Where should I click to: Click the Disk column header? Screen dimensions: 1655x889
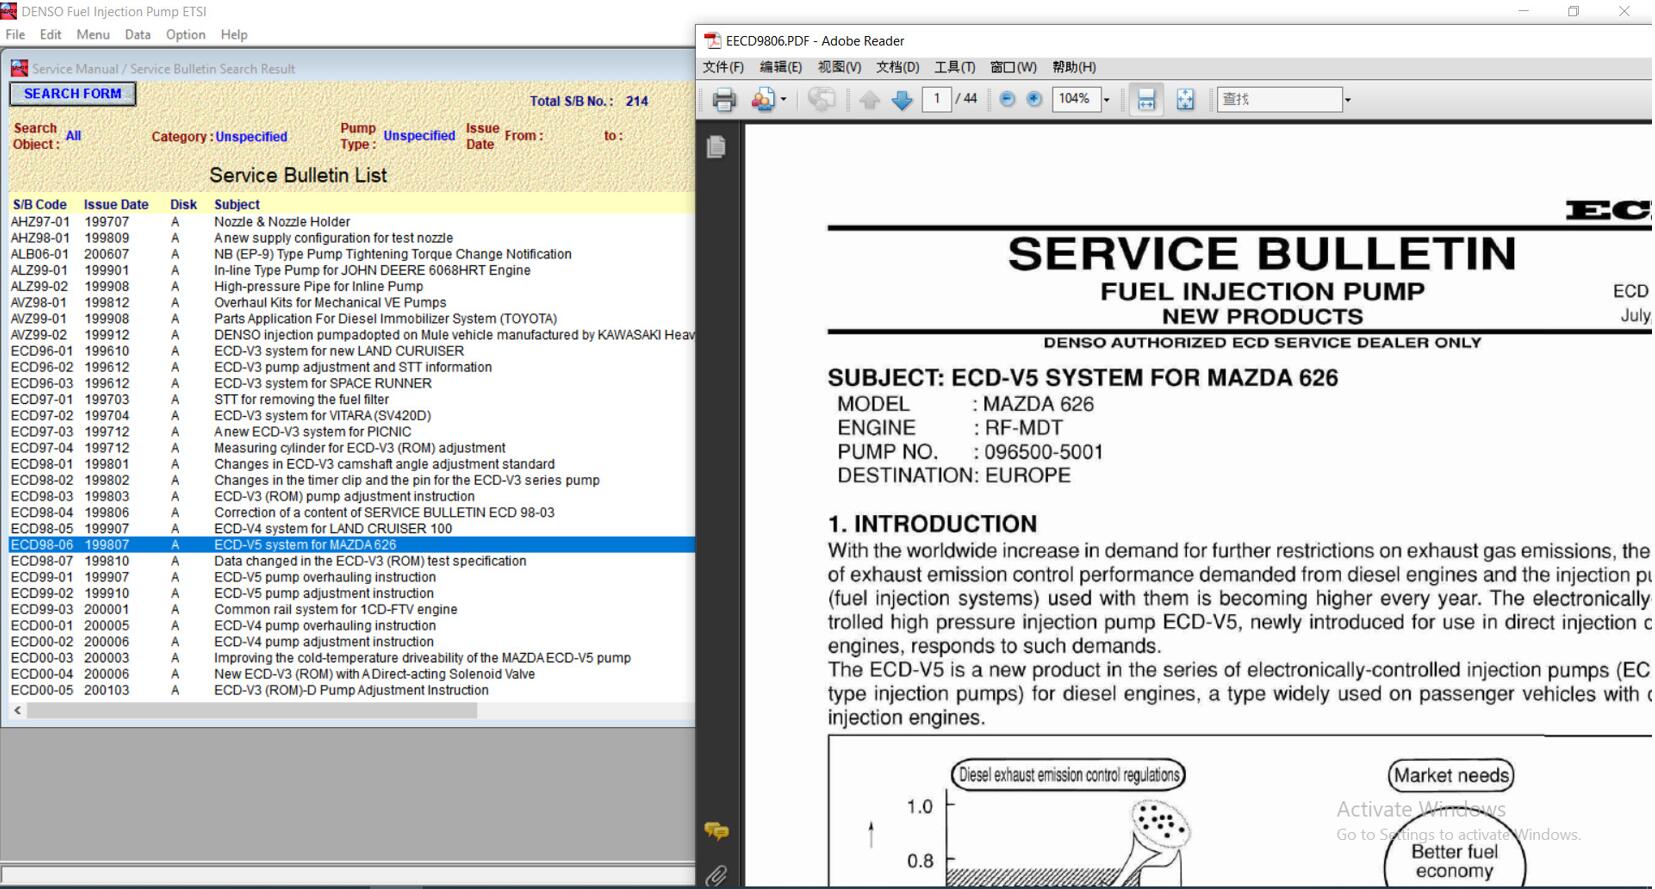coord(183,204)
